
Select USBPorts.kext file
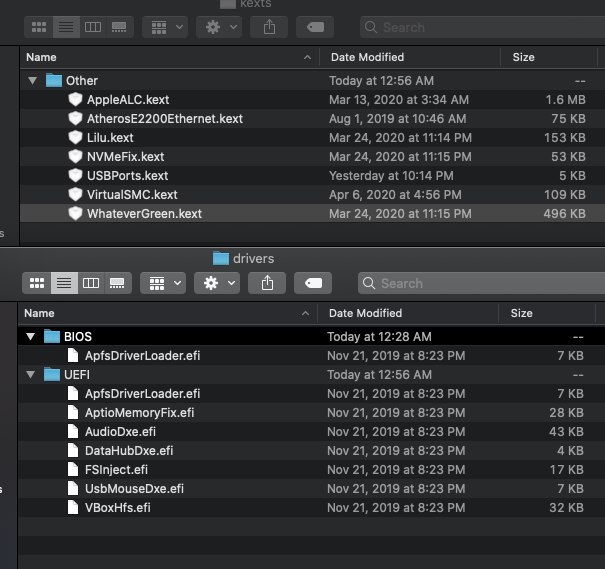[313, 176]
